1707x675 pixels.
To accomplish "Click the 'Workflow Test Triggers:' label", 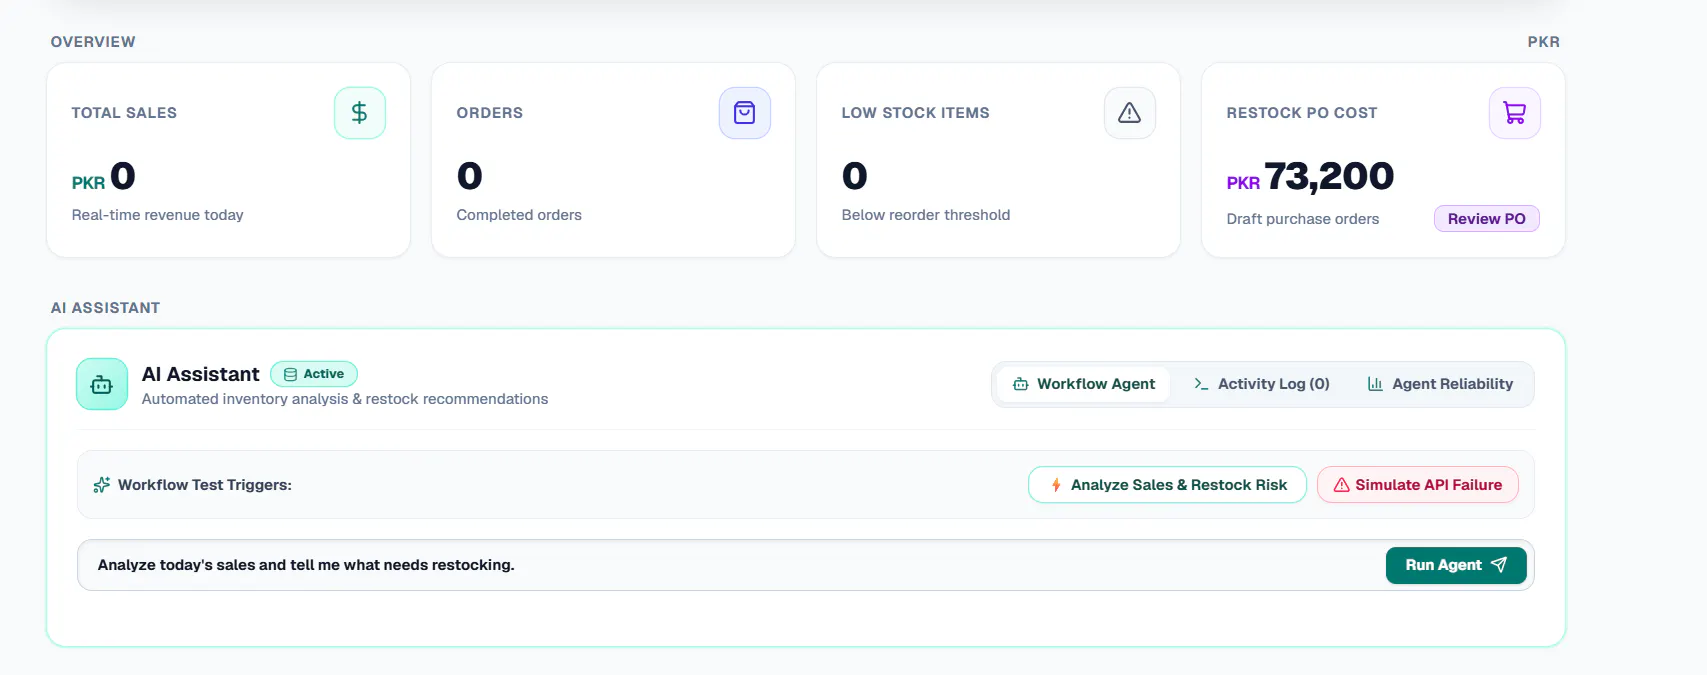I will pyautogui.click(x=205, y=485).
